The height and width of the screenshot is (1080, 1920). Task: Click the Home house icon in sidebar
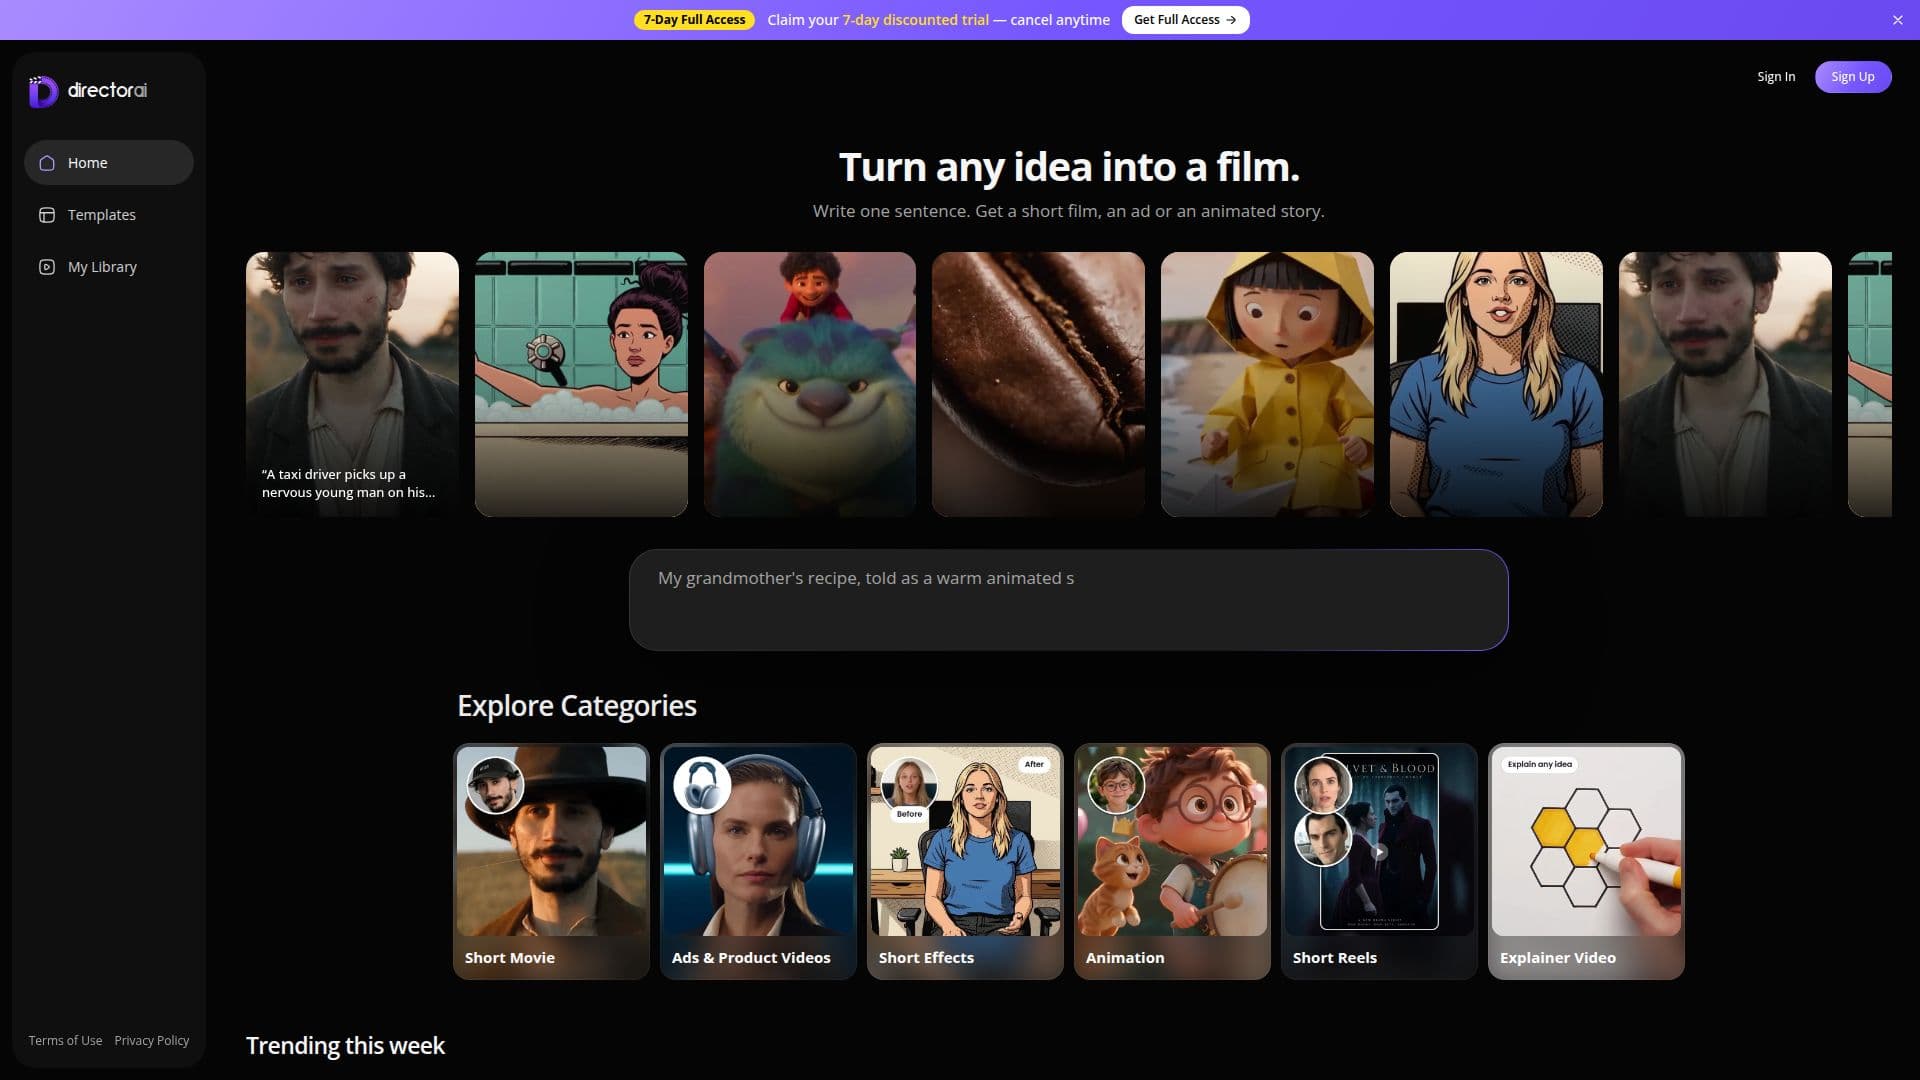[47, 163]
